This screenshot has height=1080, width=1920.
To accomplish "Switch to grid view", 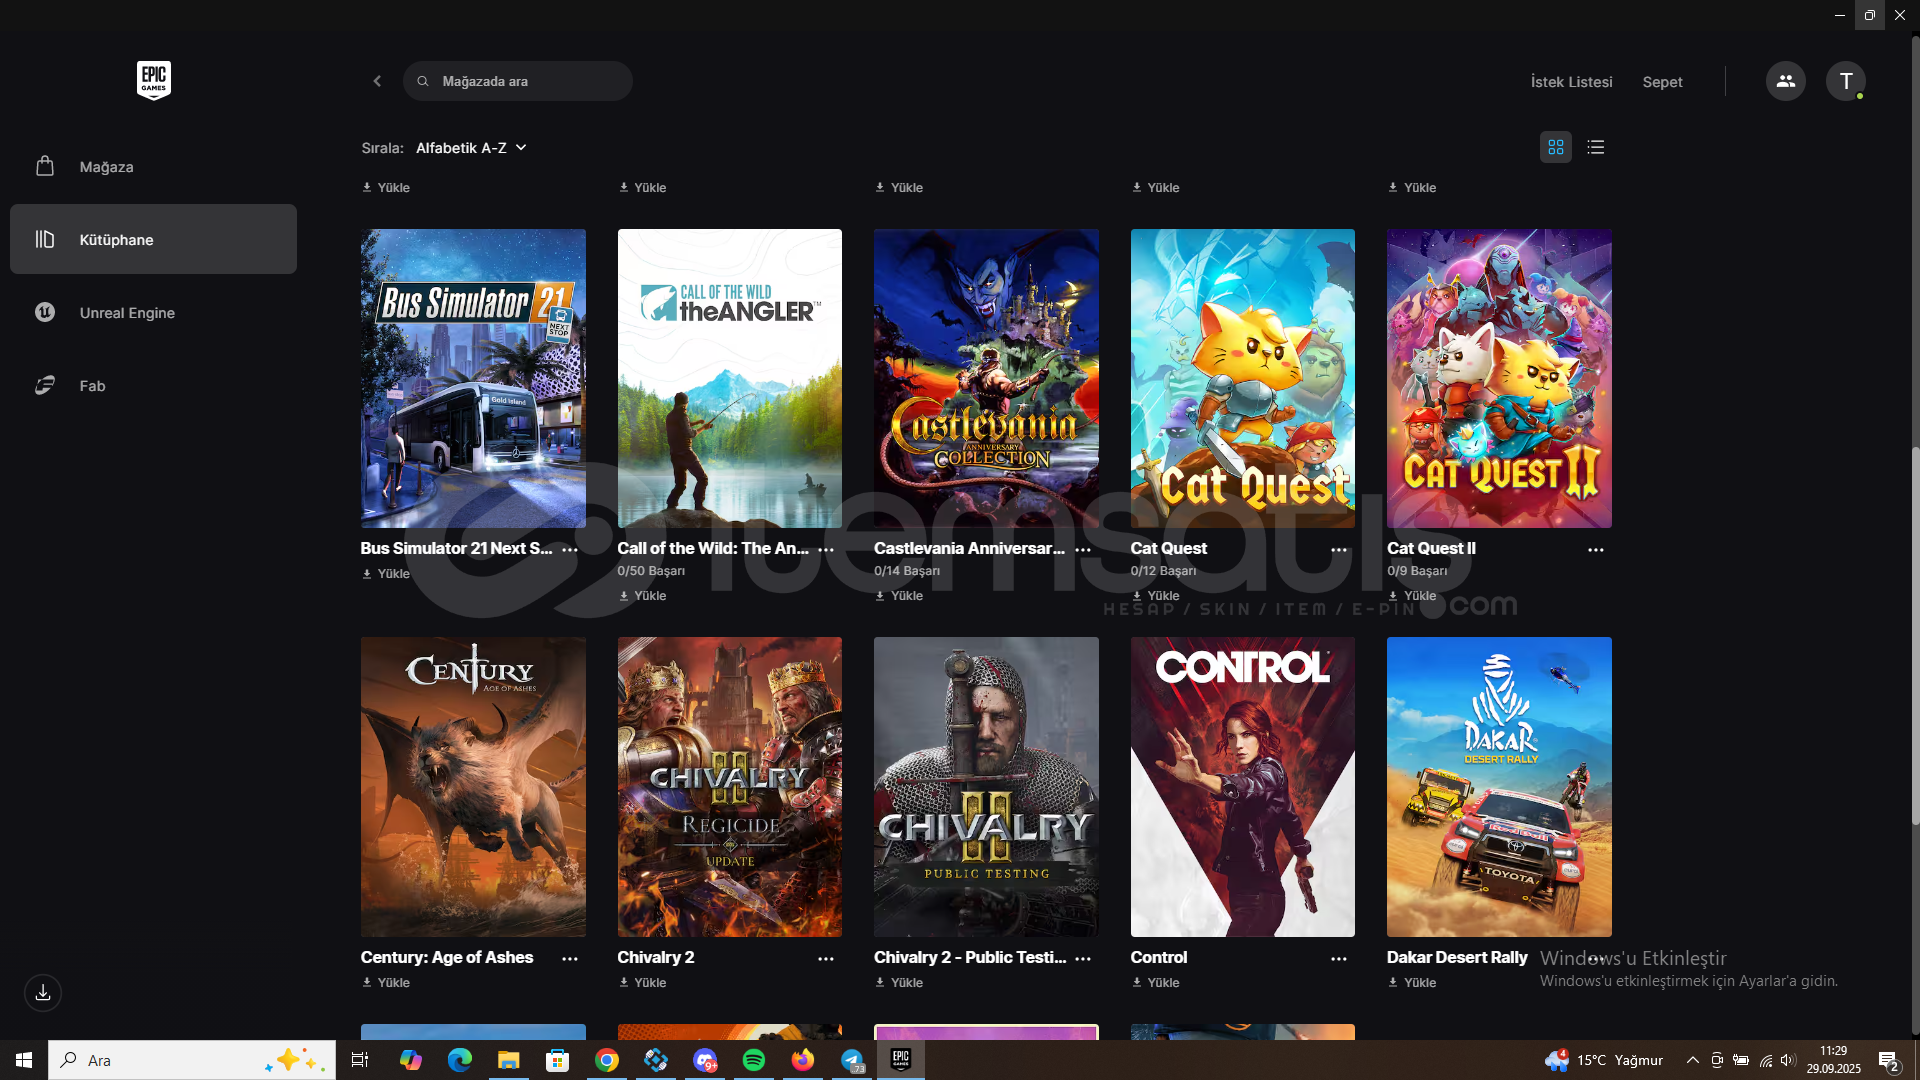I will tap(1556, 147).
